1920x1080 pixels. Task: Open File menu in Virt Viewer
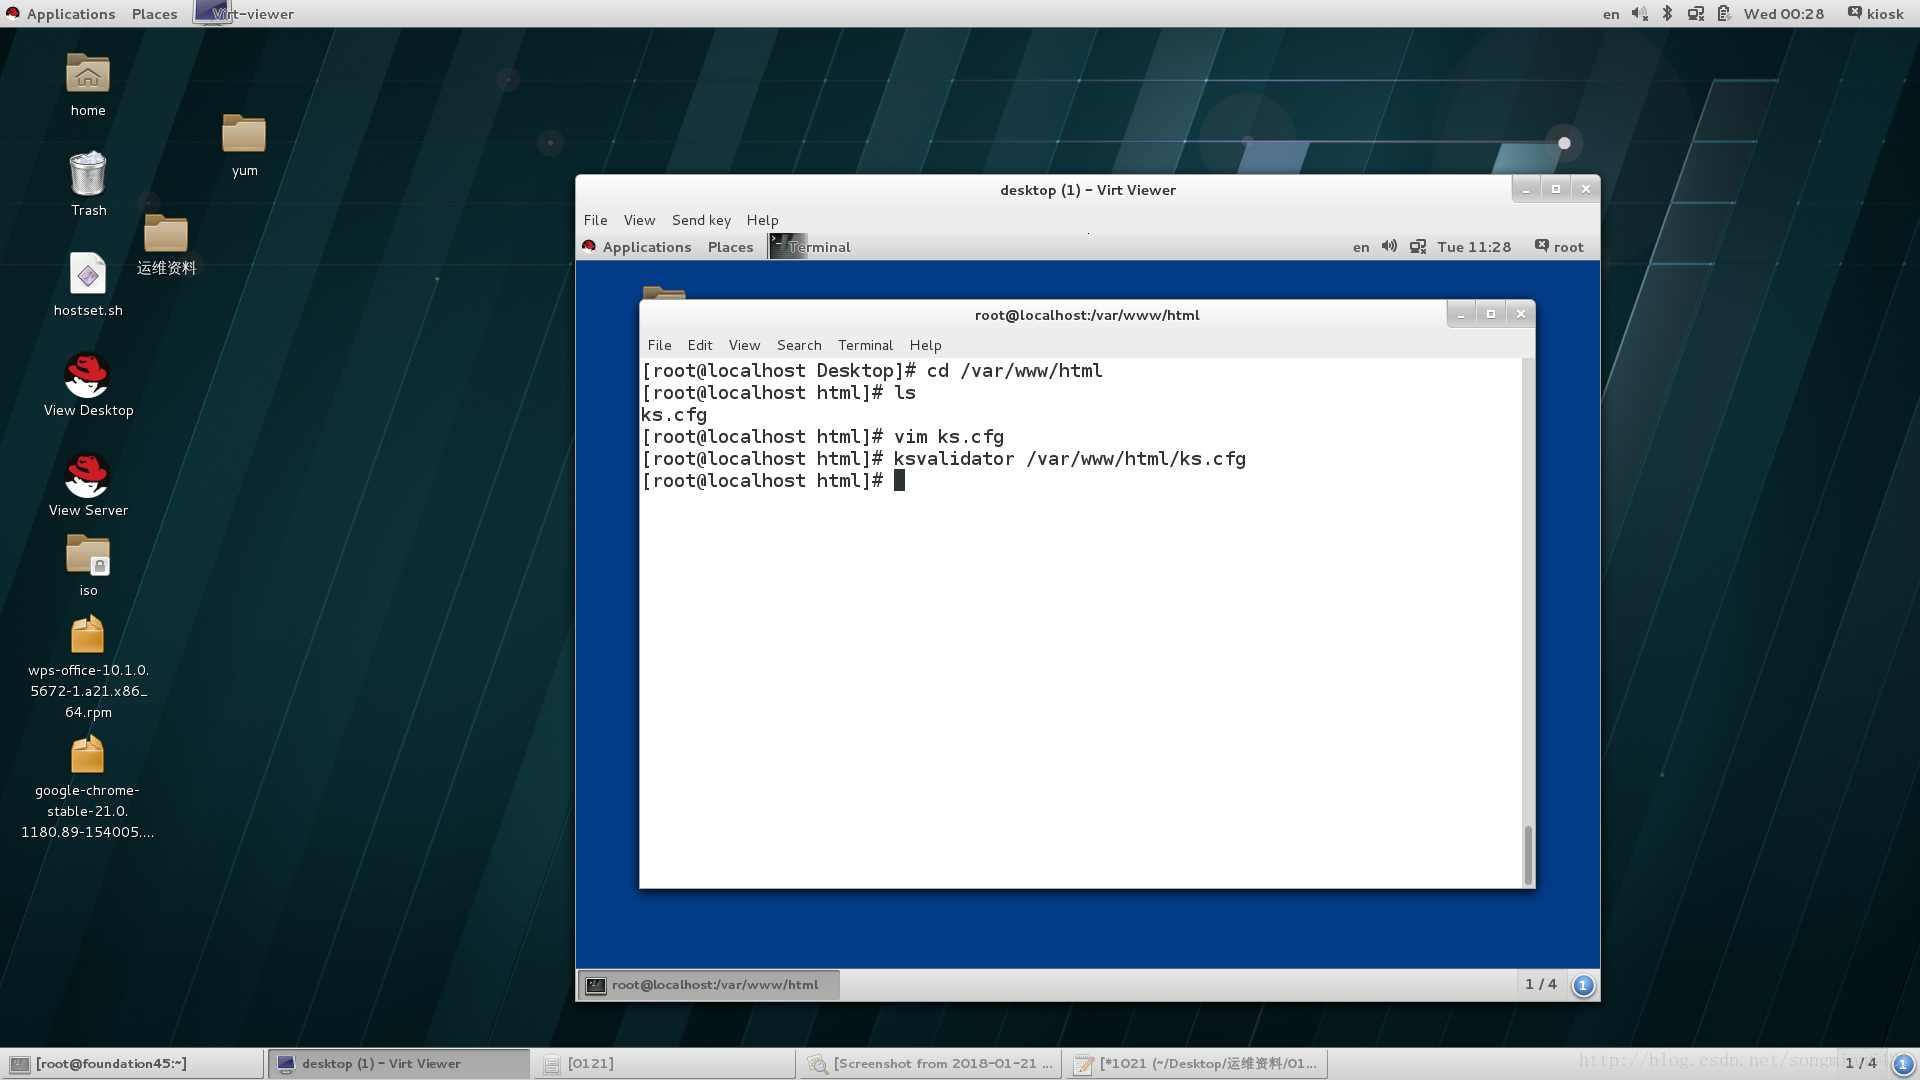pos(596,220)
